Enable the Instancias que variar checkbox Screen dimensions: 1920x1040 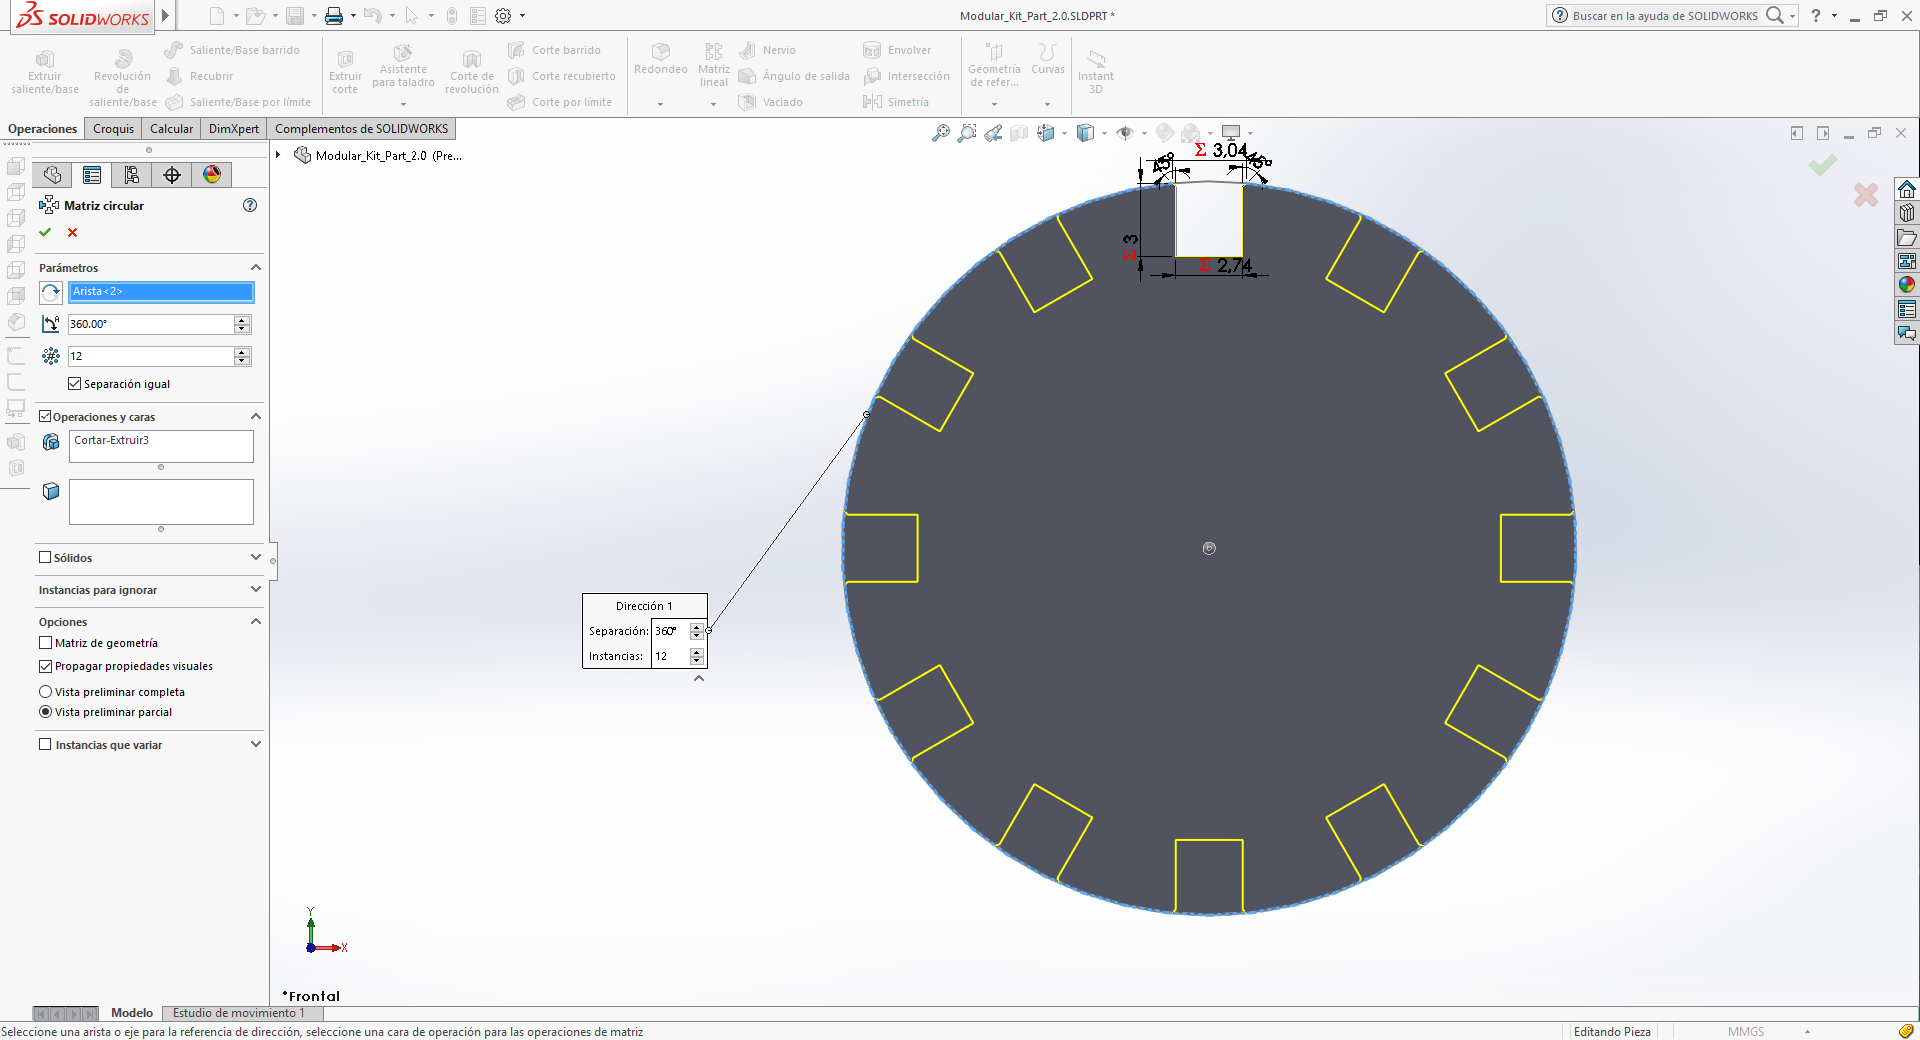point(45,744)
